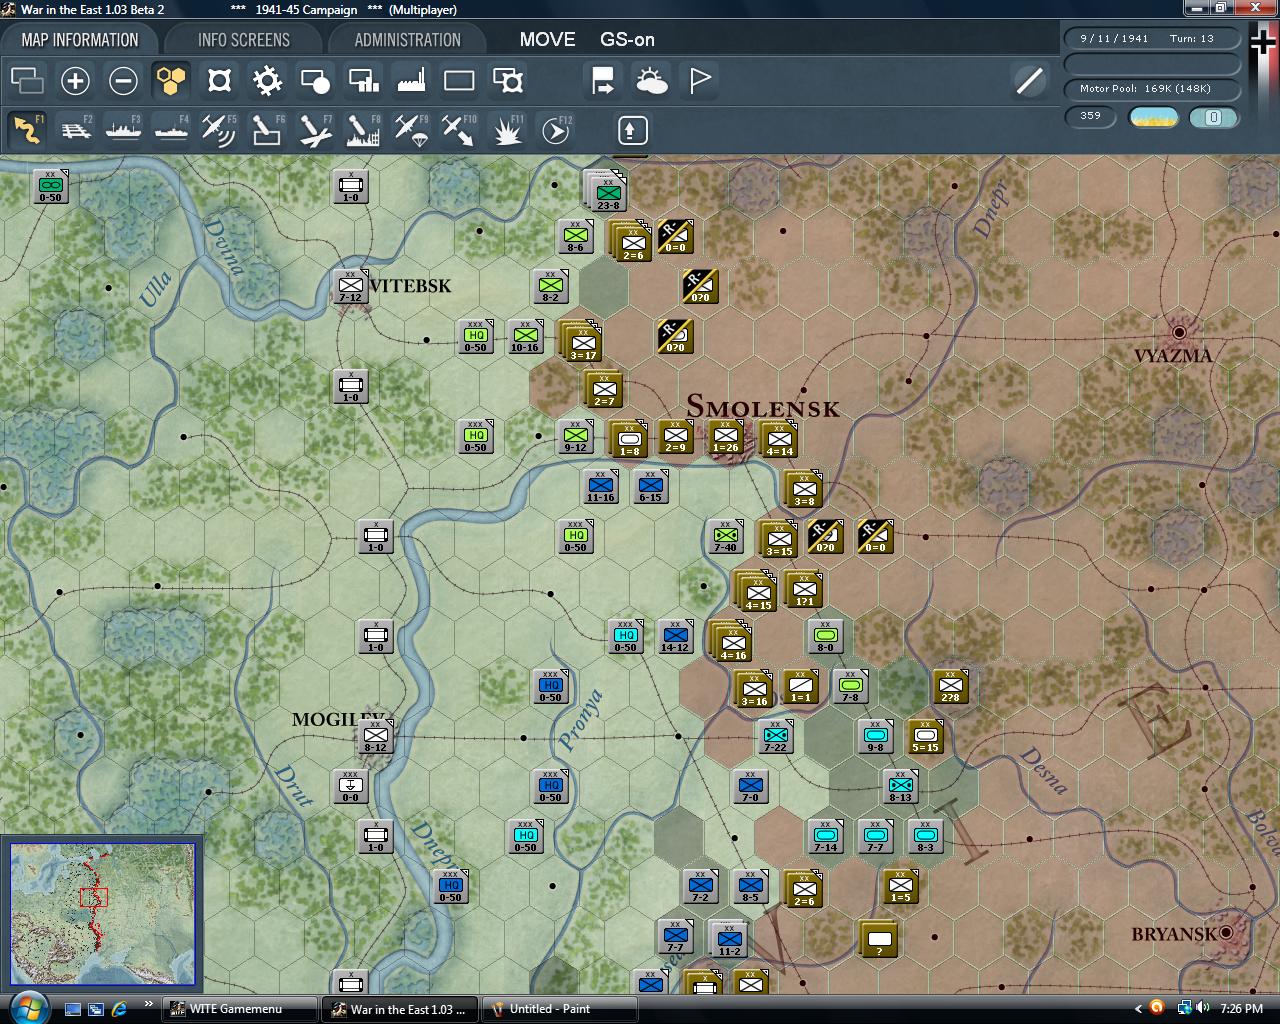Select the F7 Bomb Airfield mode icon
Screen dimensions: 1280x1024
click(315, 130)
